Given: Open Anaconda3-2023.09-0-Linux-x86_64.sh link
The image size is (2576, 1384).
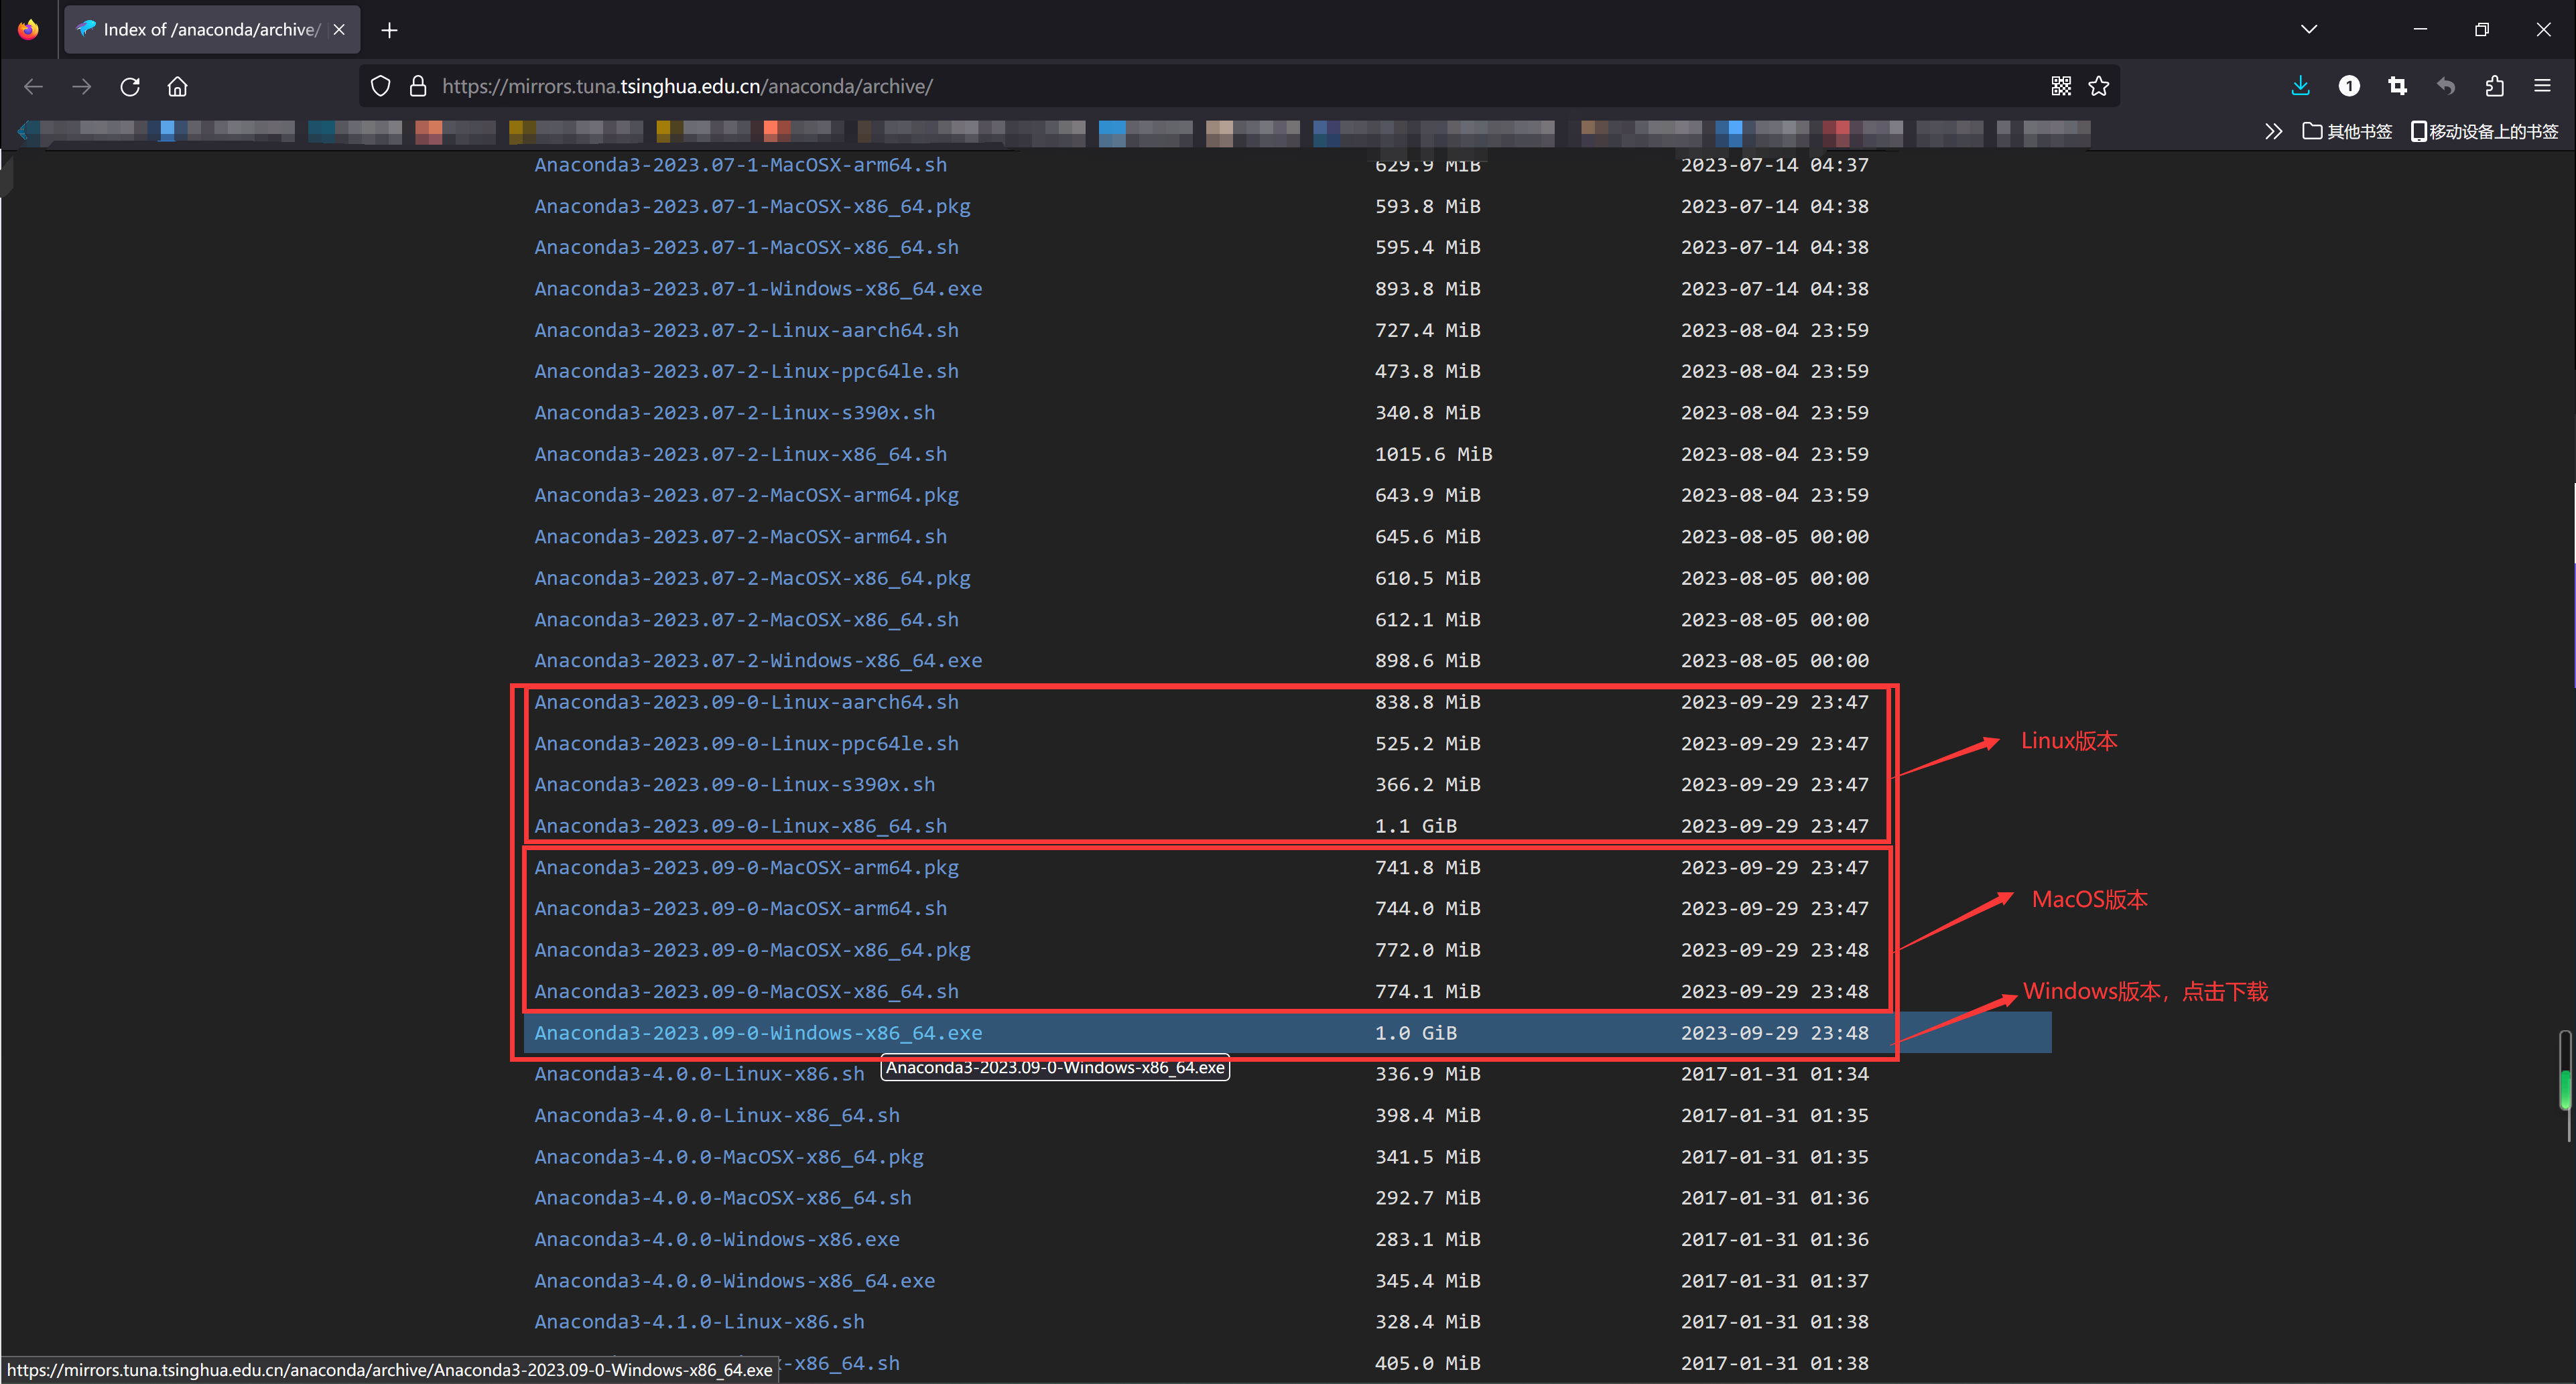Looking at the screenshot, I should pos(740,826).
